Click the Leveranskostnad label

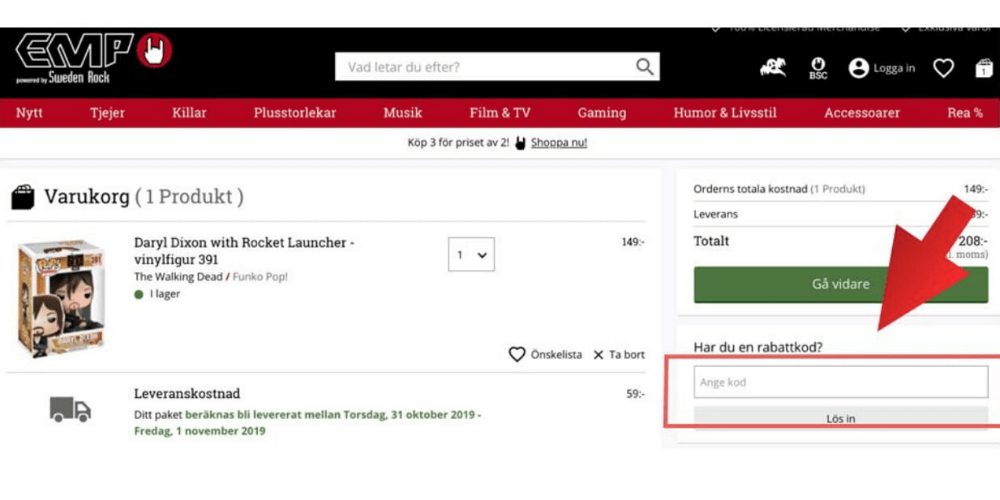click(x=187, y=393)
